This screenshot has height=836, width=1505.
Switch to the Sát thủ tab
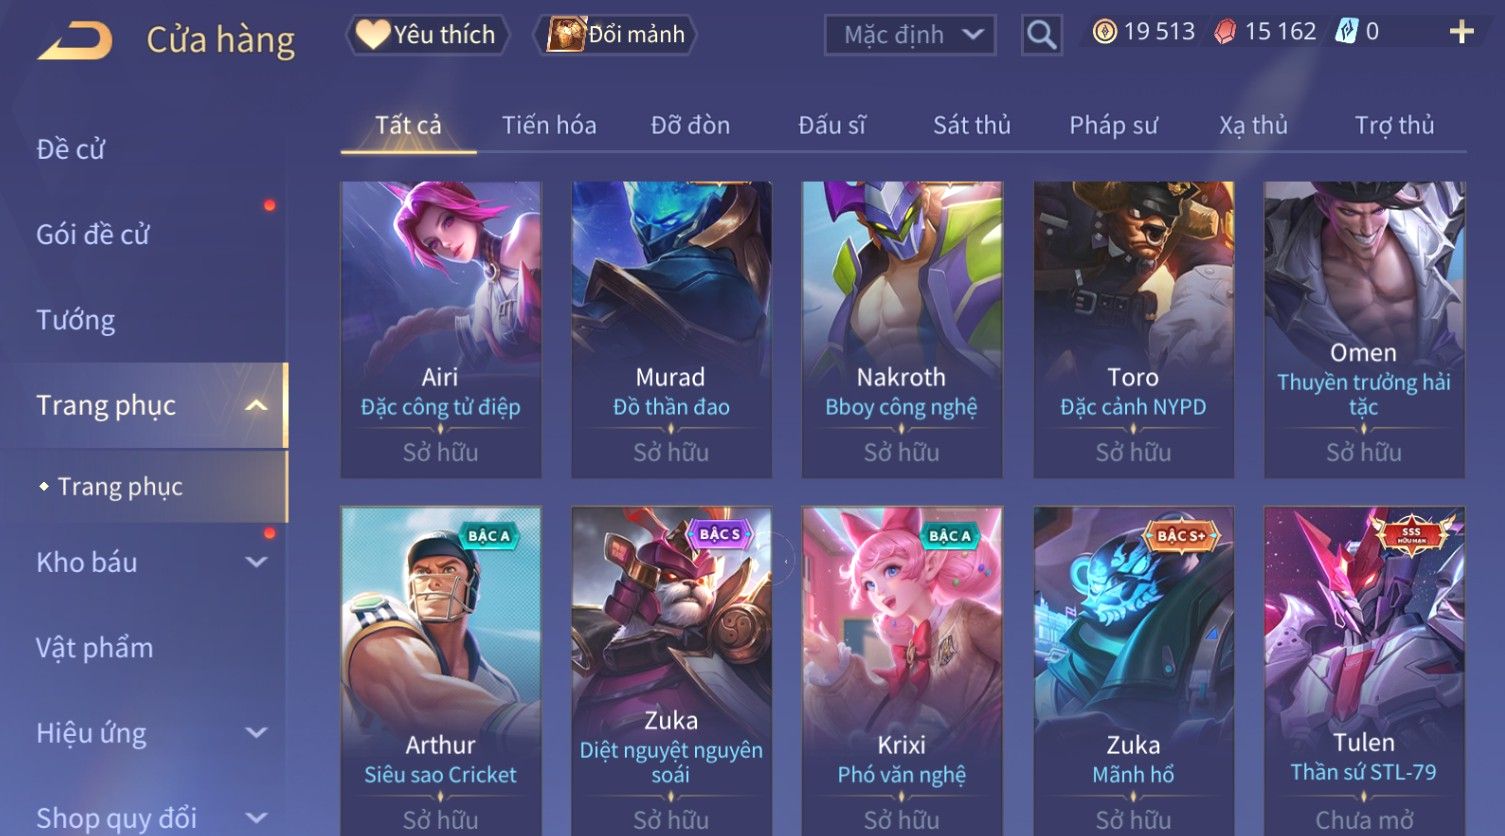(x=971, y=125)
